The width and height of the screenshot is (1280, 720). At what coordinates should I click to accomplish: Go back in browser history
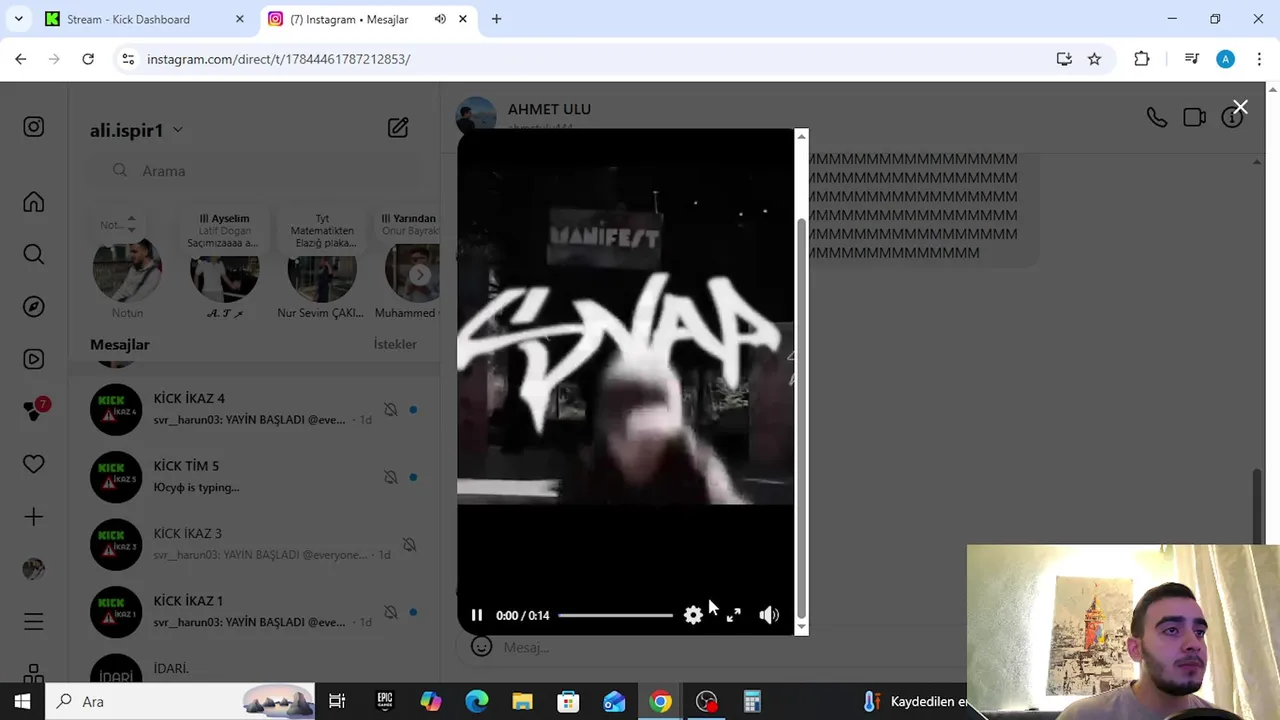(21, 59)
